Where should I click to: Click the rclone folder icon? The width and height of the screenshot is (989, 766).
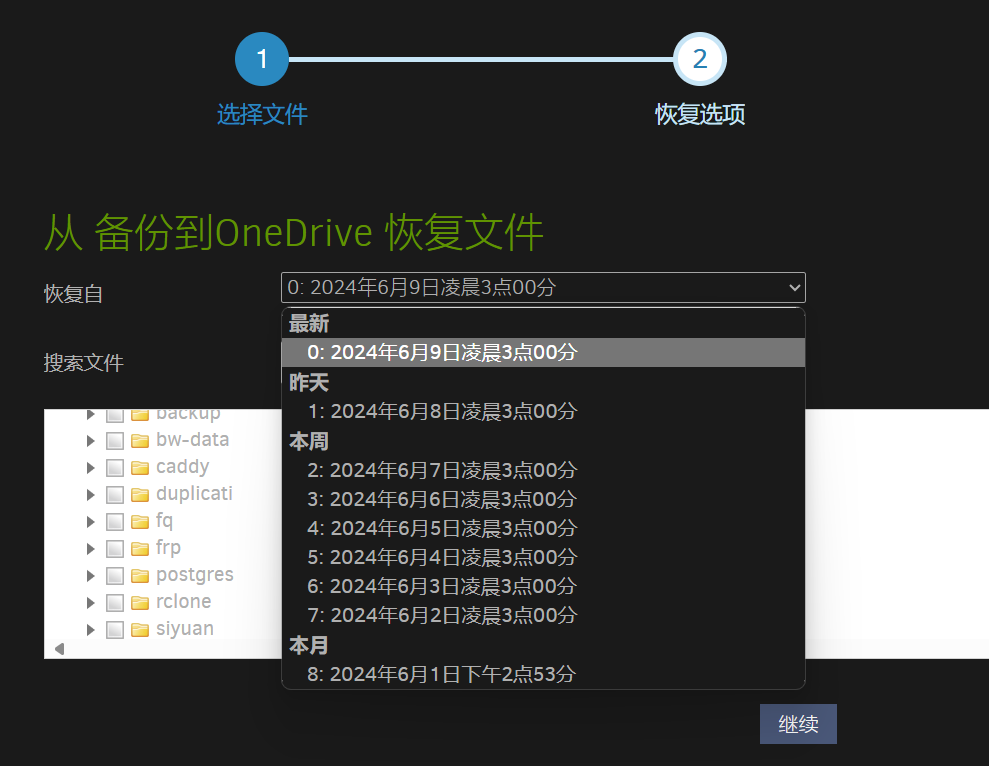139,603
